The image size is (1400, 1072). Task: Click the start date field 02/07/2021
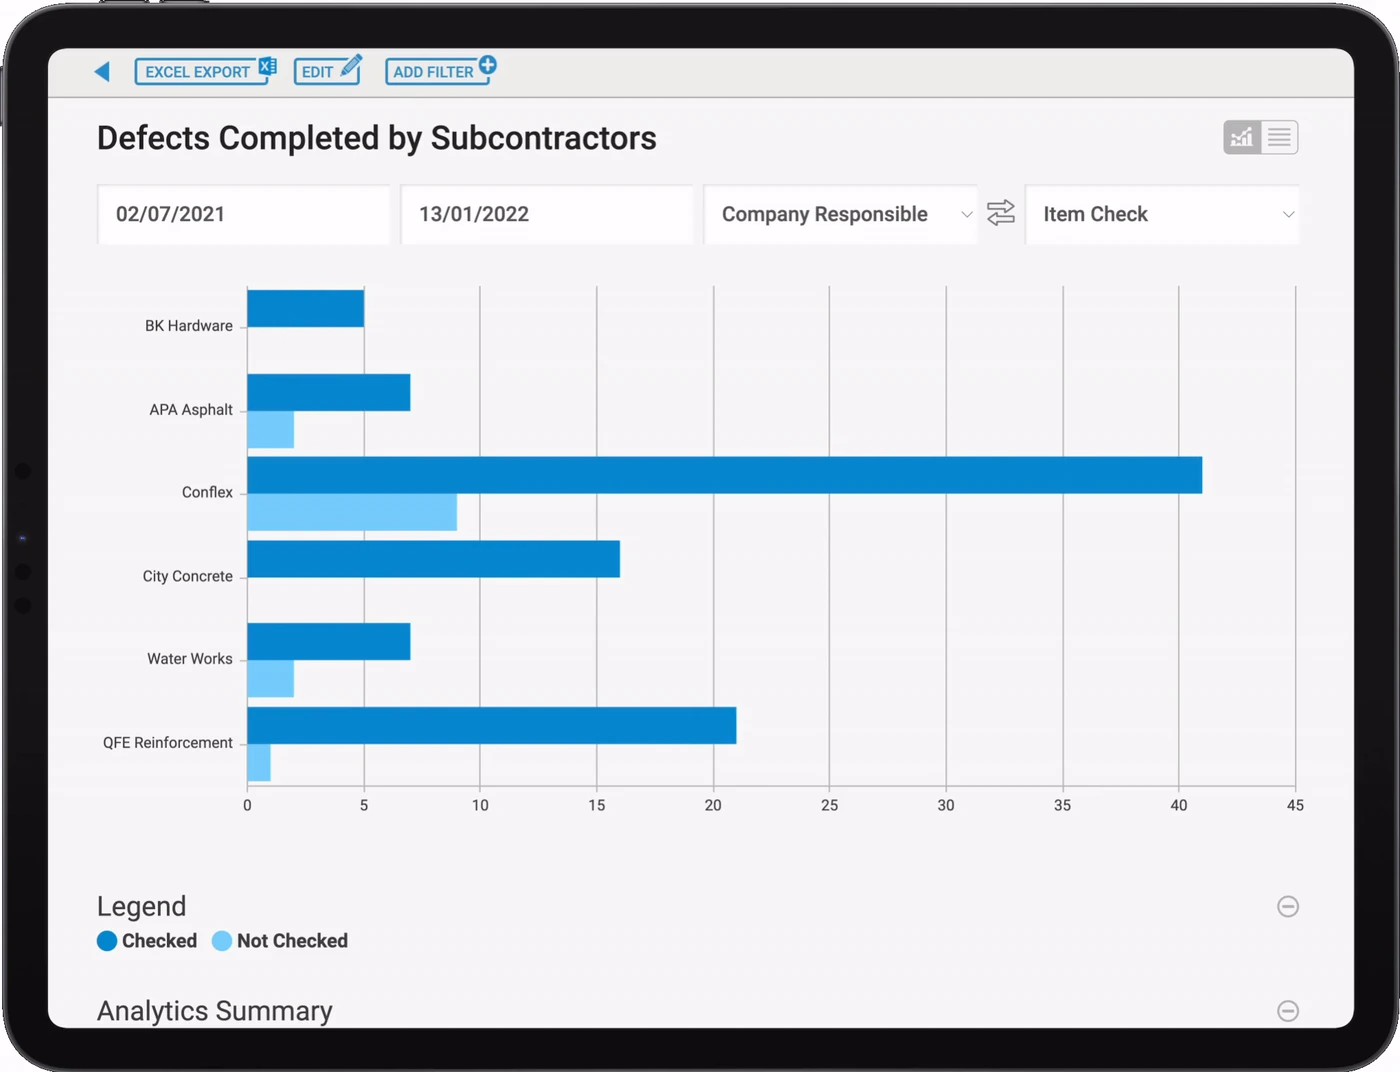(x=244, y=214)
